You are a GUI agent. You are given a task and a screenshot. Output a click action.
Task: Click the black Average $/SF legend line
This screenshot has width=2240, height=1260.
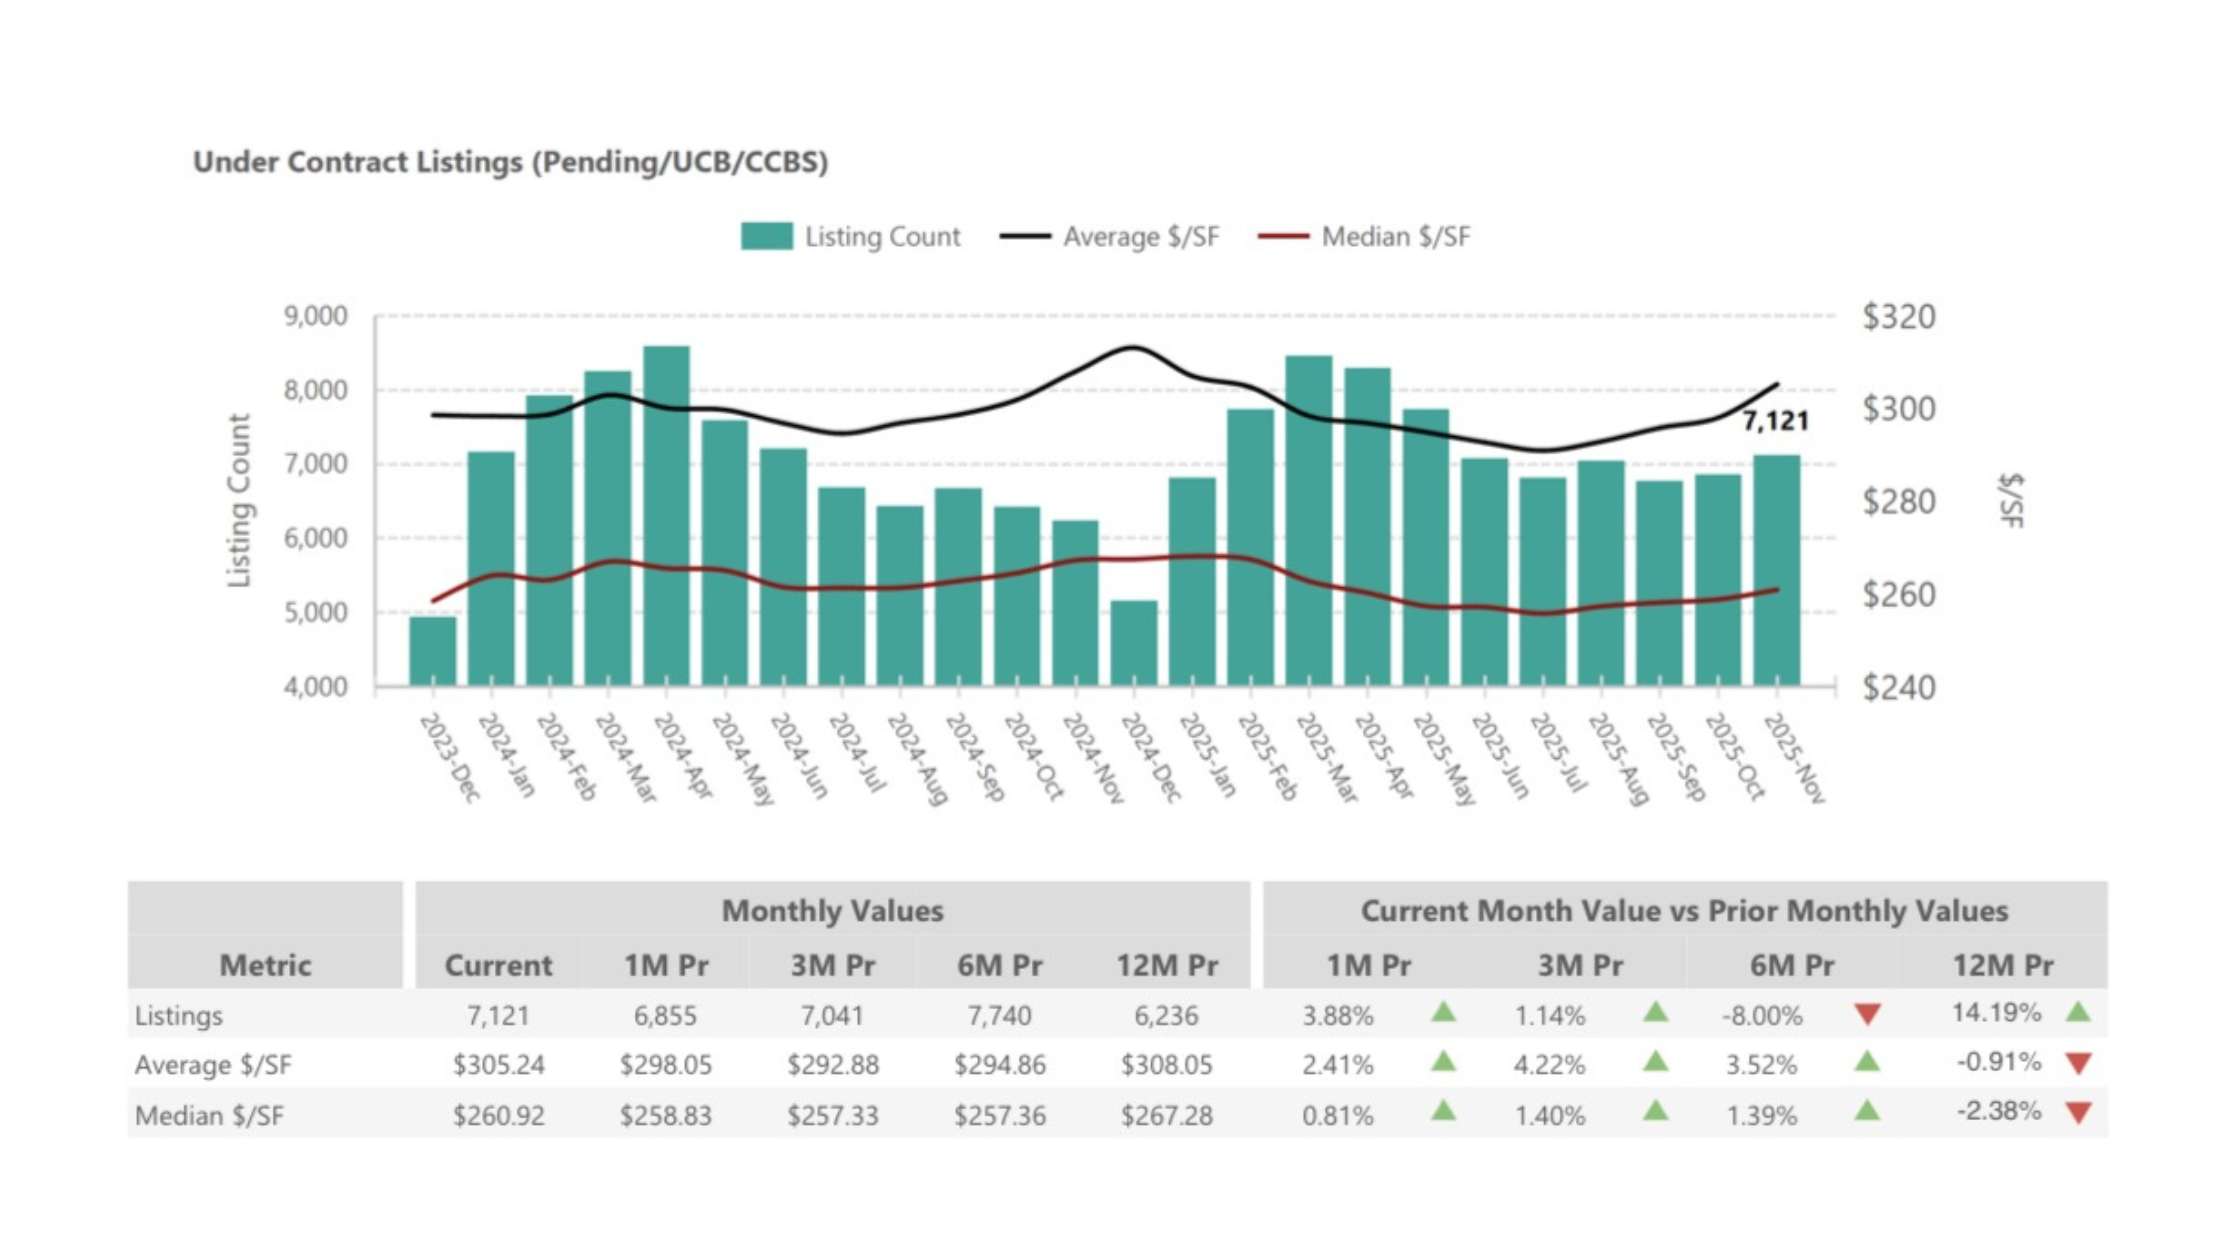[x=1025, y=237]
